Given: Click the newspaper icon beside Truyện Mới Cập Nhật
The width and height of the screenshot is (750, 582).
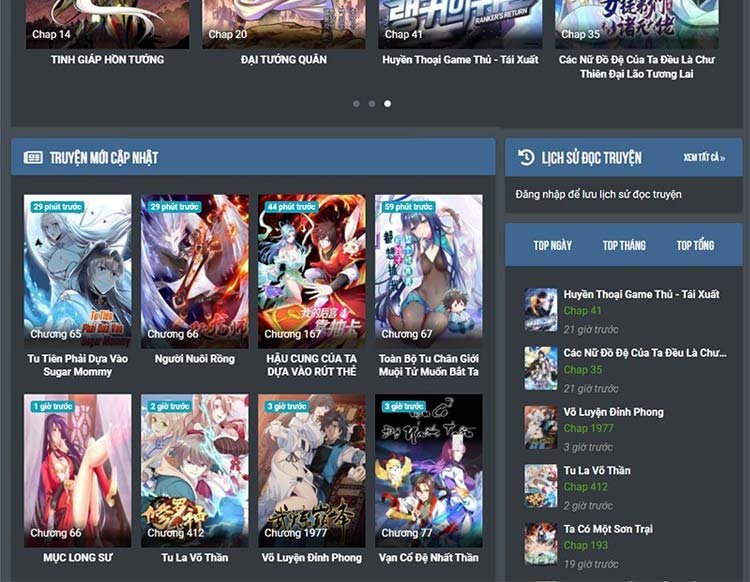Looking at the screenshot, I should point(33,157).
